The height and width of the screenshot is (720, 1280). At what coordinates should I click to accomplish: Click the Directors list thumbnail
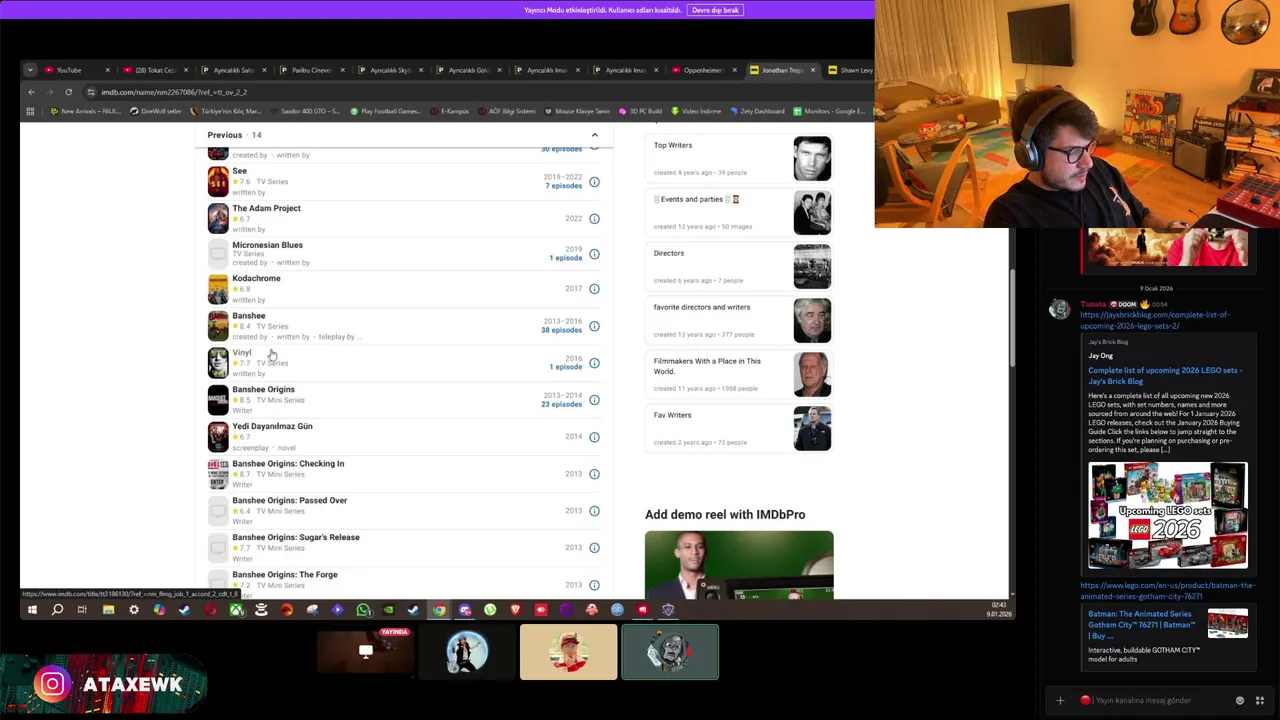click(812, 267)
